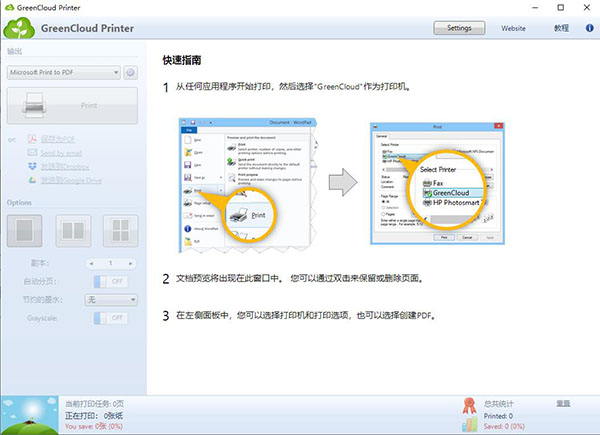The width and height of the screenshot is (600, 435).
Task: Toggle the Grayscale switch
Action: coord(111,318)
